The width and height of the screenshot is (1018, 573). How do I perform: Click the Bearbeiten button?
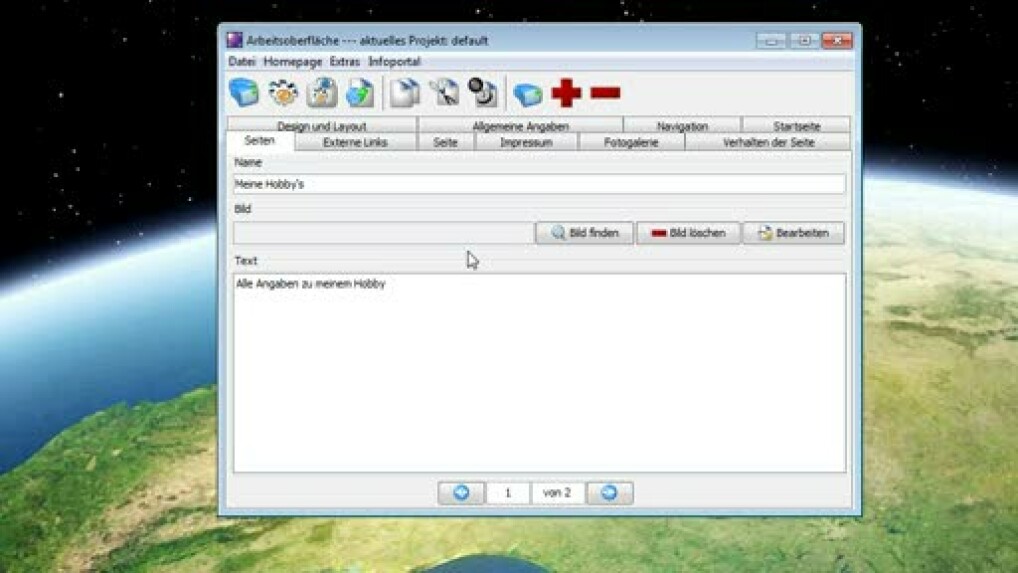pyautogui.click(x=793, y=233)
